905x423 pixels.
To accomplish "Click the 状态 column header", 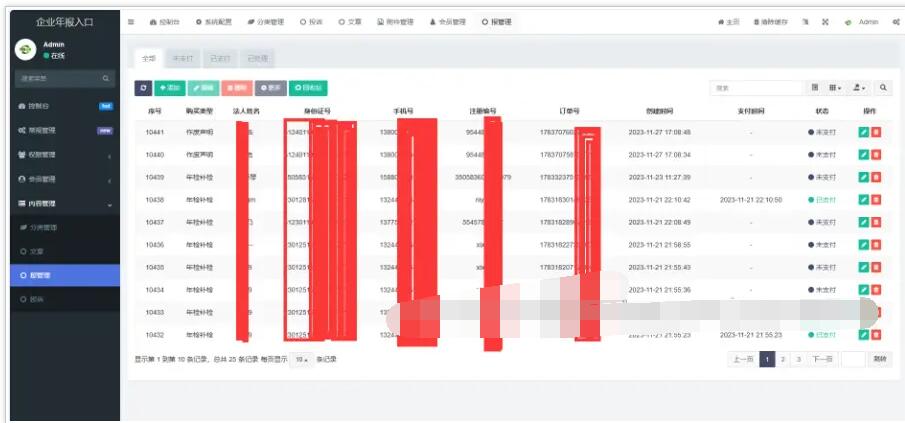I will (822, 111).
